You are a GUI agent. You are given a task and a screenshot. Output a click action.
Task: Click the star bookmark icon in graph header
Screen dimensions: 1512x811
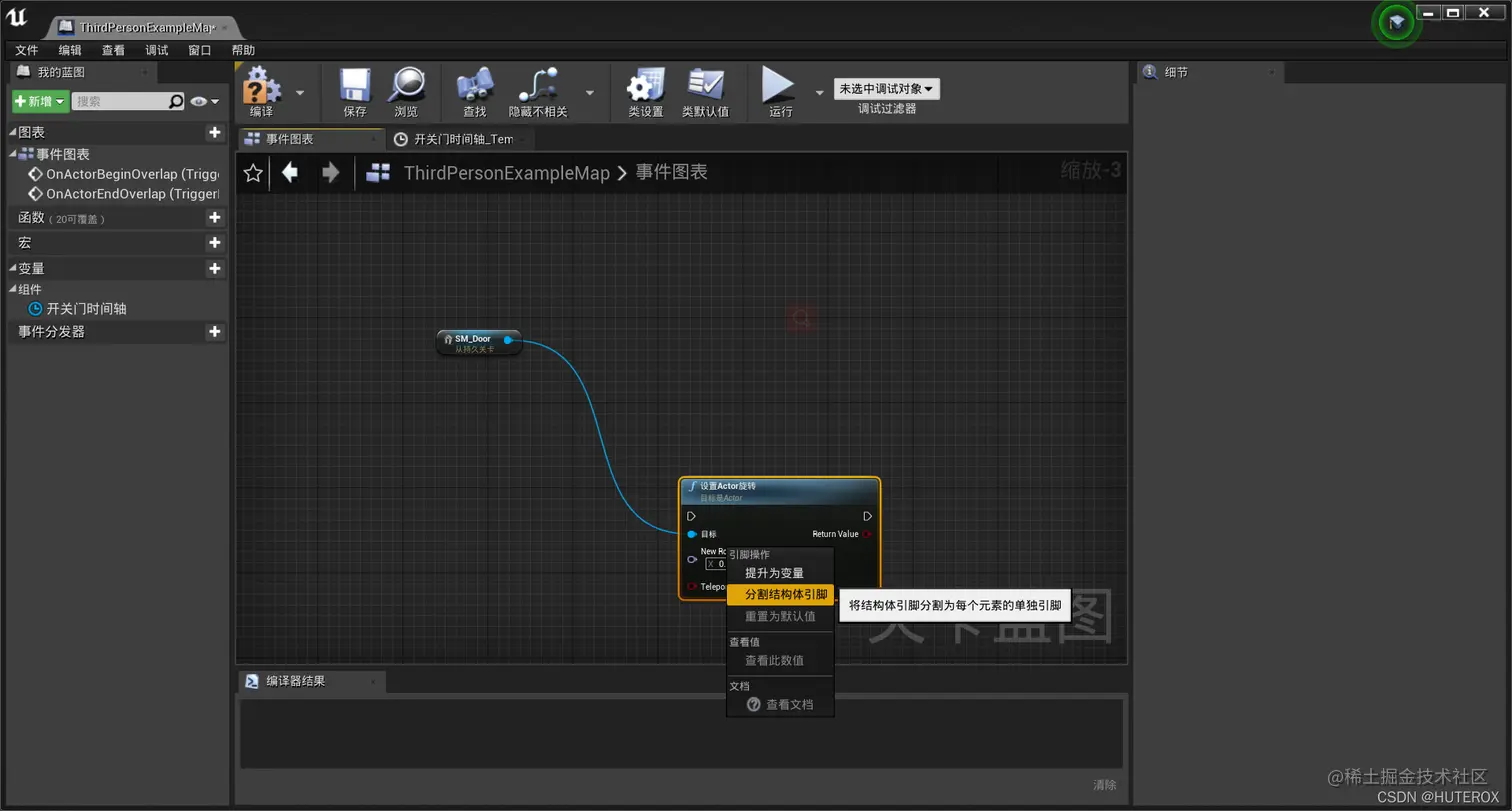click(253, 173)
